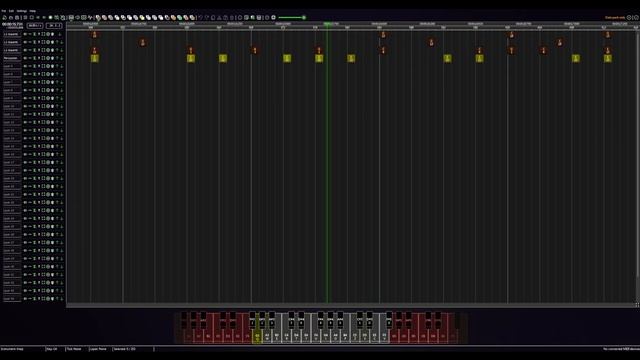Delete Layer 10 with its trash icon
640x360 pixels.
[x=52, y=106]
